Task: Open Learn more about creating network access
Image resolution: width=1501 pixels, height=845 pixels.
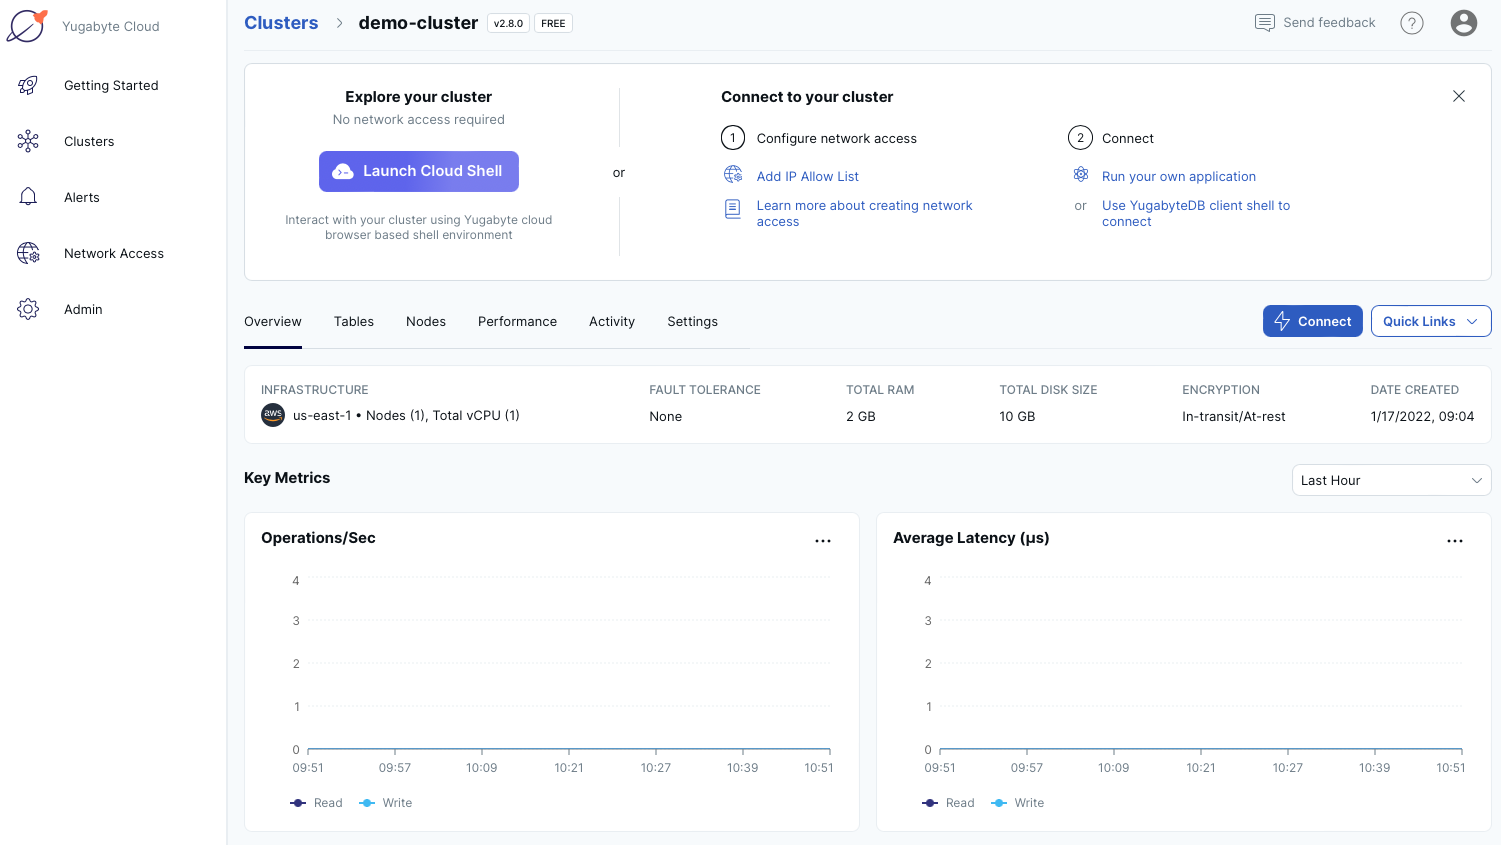Action: coord(864,213)
